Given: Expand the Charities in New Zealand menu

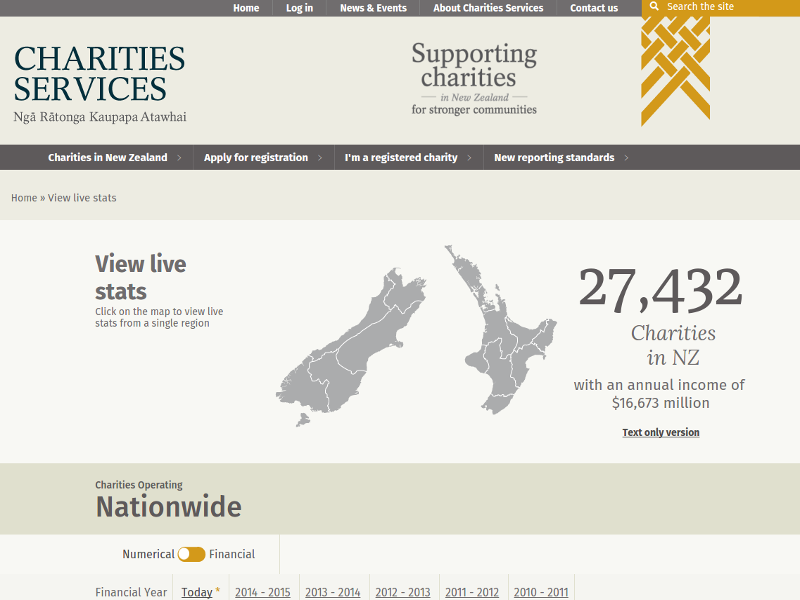Looking at the screenshot, I should (108, 158).
